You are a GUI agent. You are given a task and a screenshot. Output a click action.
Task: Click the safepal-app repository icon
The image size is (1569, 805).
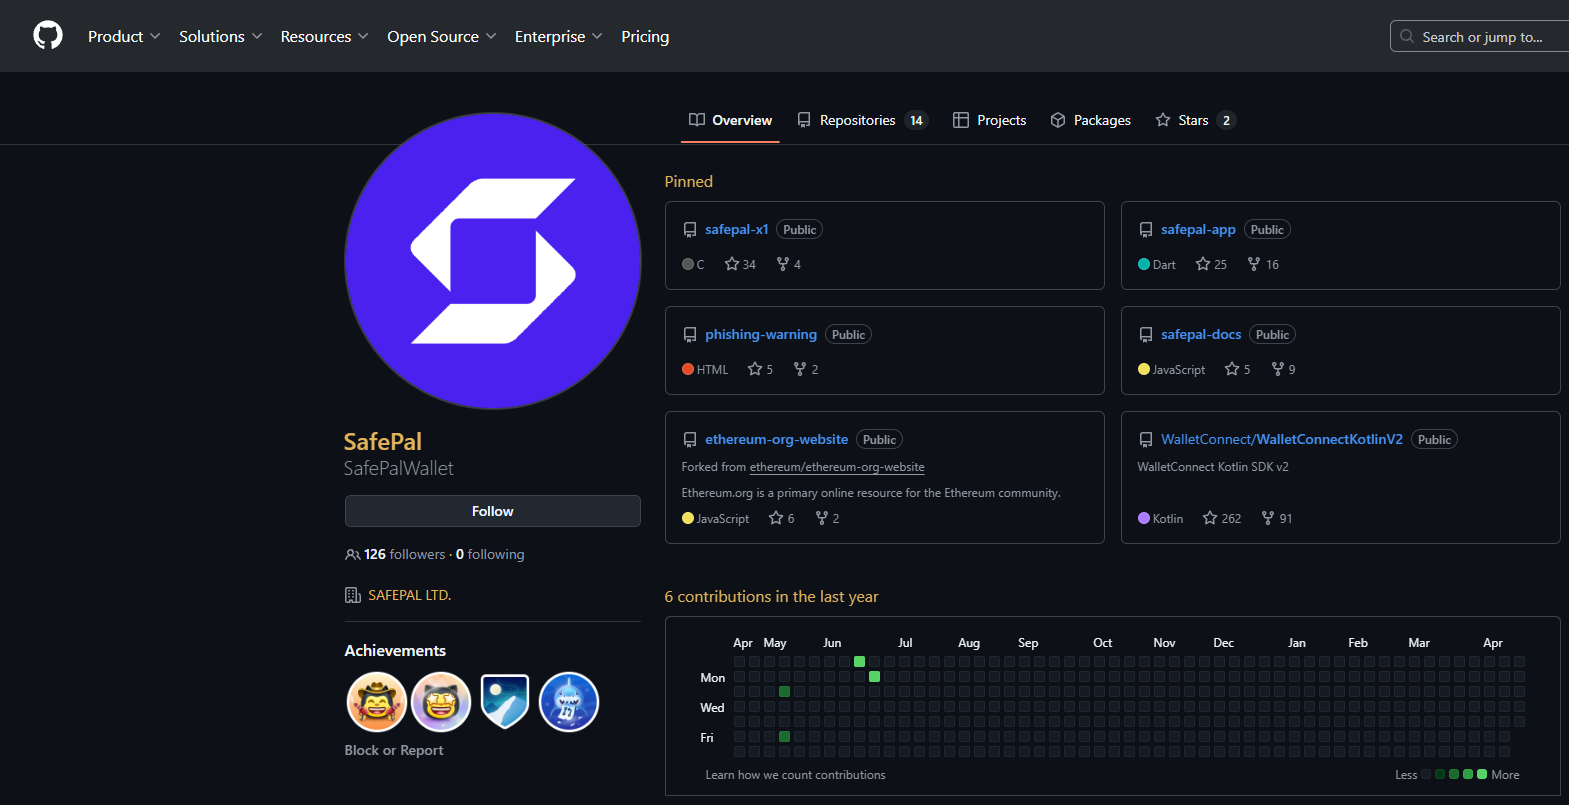coord(1146,230)
